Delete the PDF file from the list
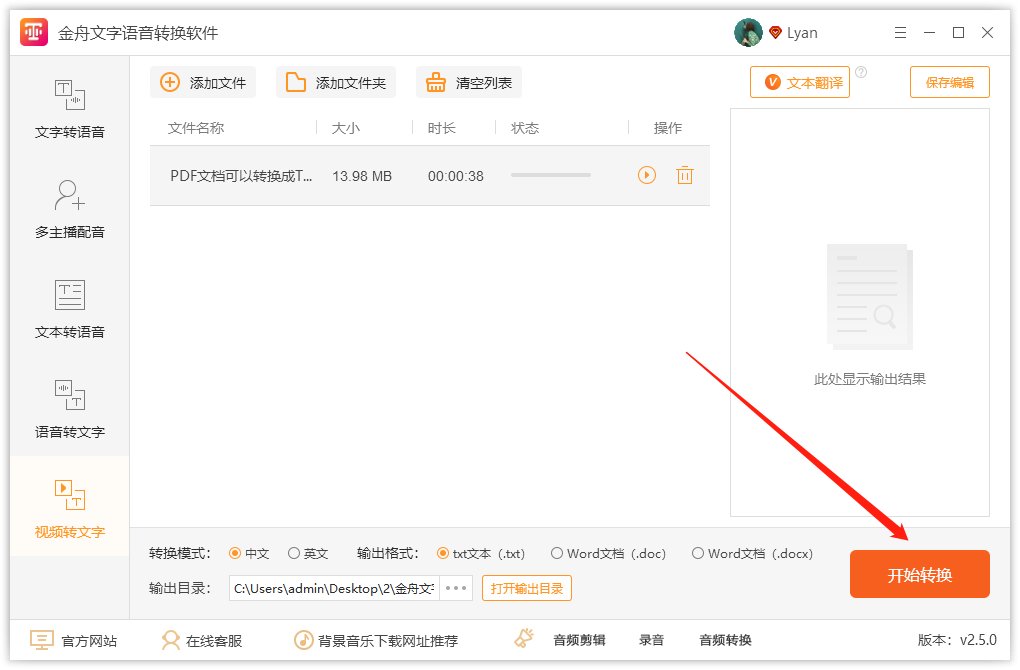Screen dimensions: 1020x670 [685, 175]
